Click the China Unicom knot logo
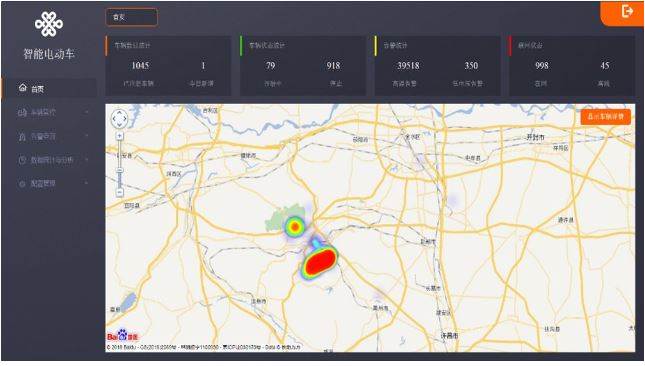645x366 pixels. tap(49, 24)
